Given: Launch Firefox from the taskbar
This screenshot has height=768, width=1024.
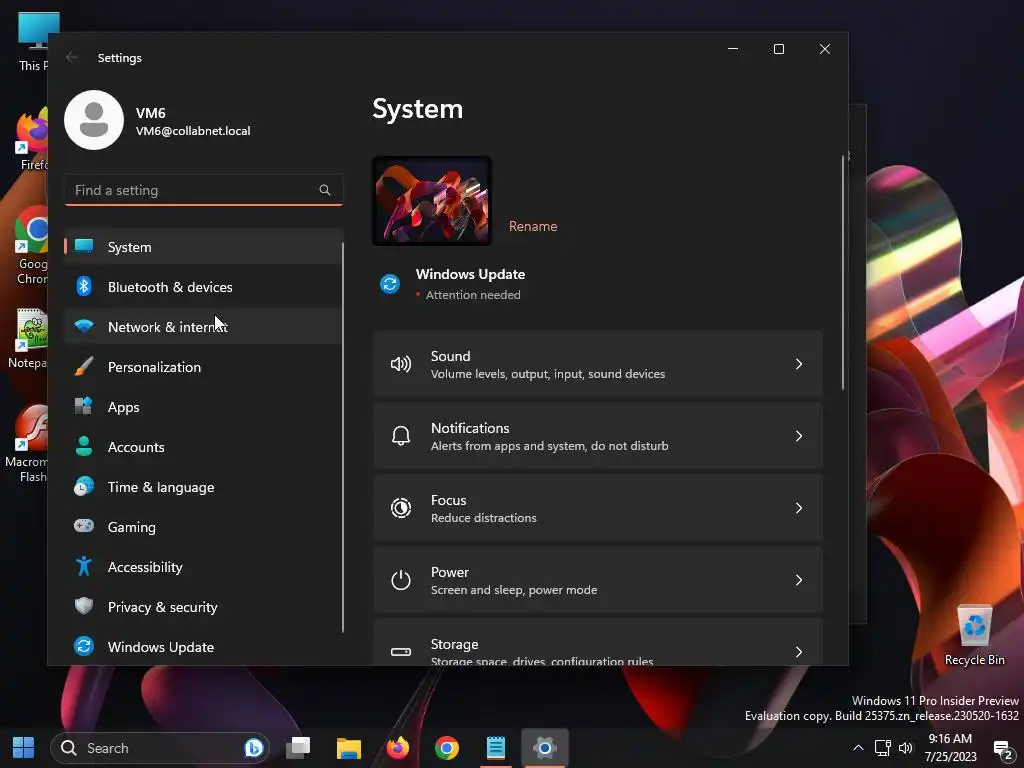Looking at the screenshot, I should click(398, 747).
